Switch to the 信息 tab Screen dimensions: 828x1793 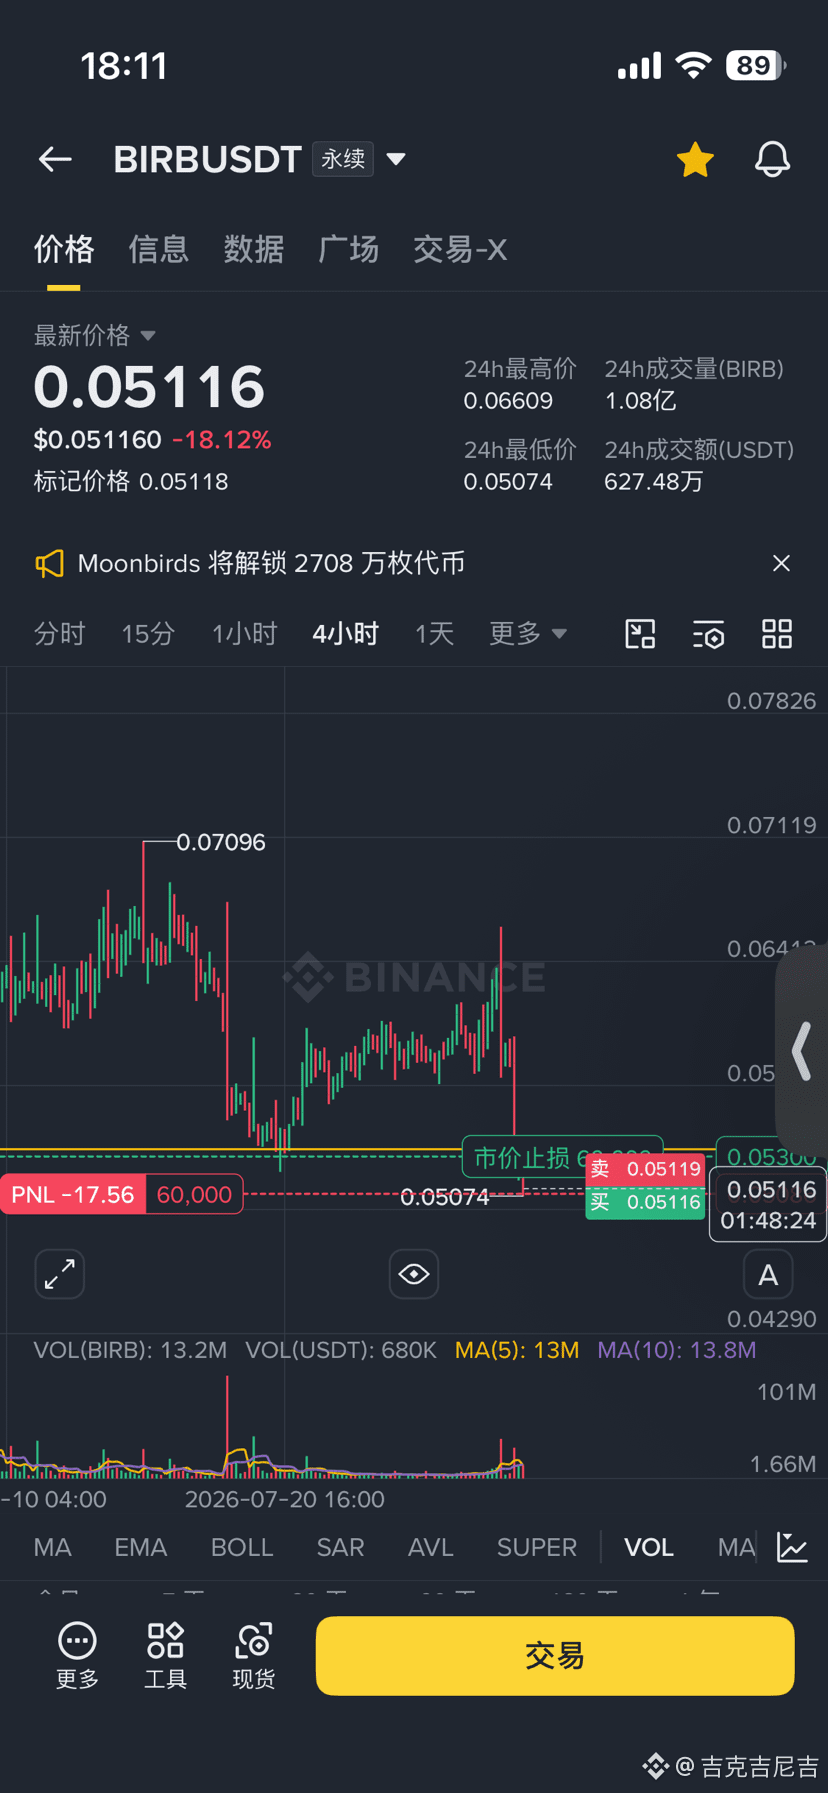pos(159,249)
